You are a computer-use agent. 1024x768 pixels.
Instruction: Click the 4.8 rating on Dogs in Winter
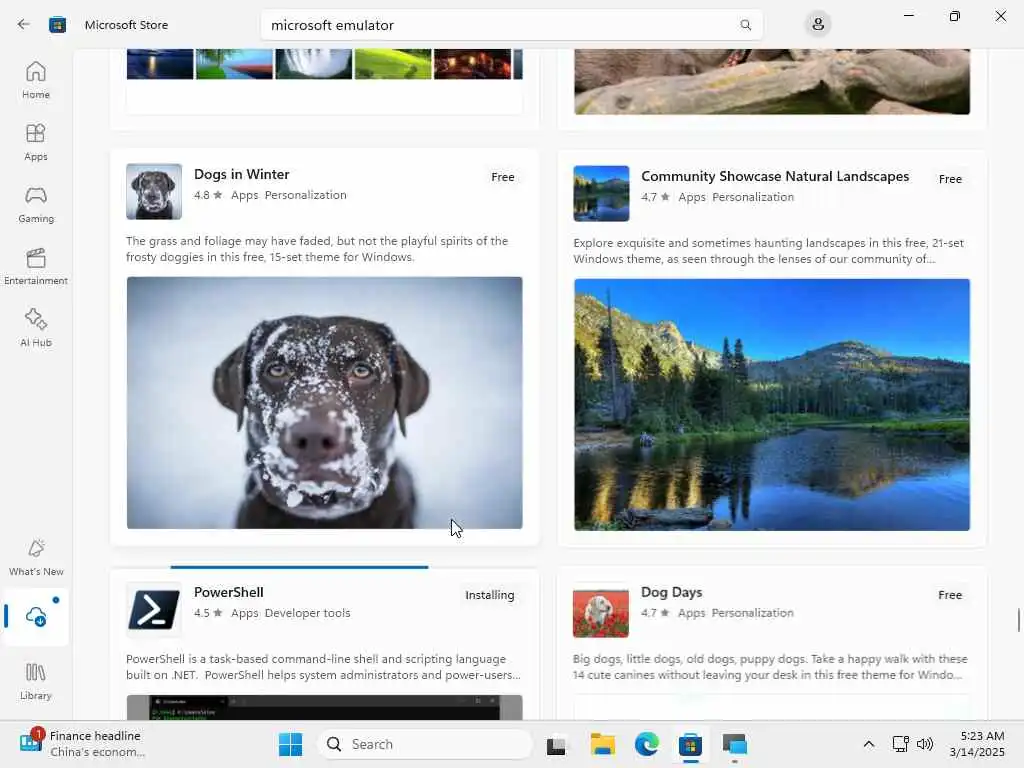pyautogui.click(x=208, y=195)
